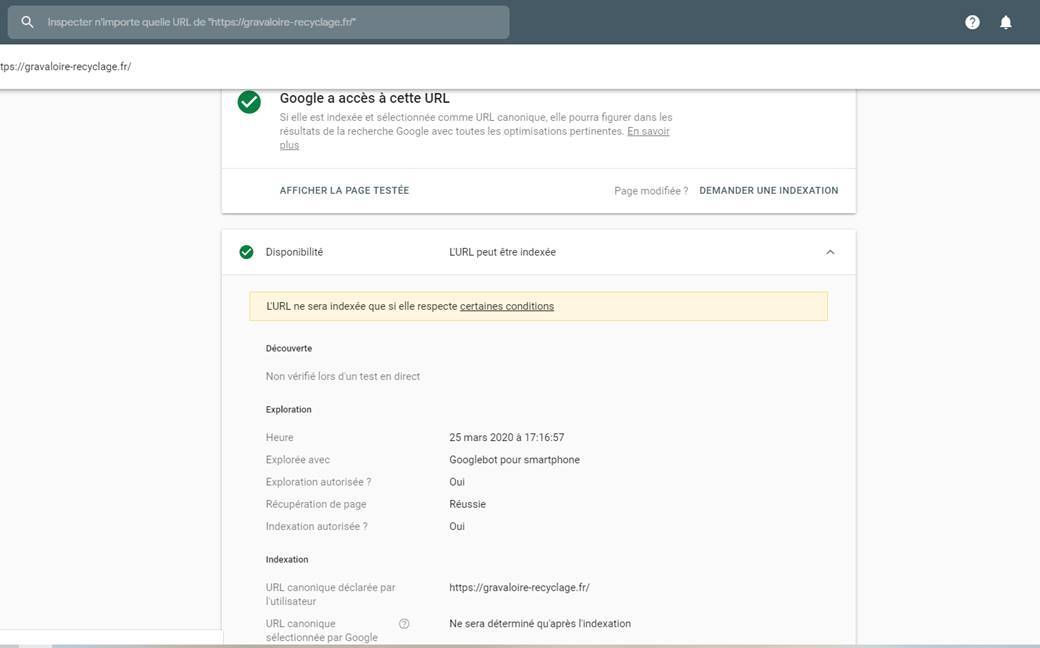Image resolution: width=1040 pixels, height=648 pixels.
Task: Click "DEMANDER UNE INDEXATION" button
Action: [x=768, y=190]
